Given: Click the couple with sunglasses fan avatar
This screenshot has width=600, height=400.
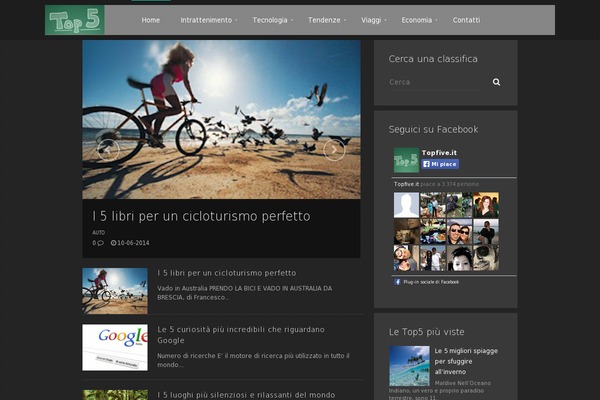Looking at the screenshot, I should point(460,232).
